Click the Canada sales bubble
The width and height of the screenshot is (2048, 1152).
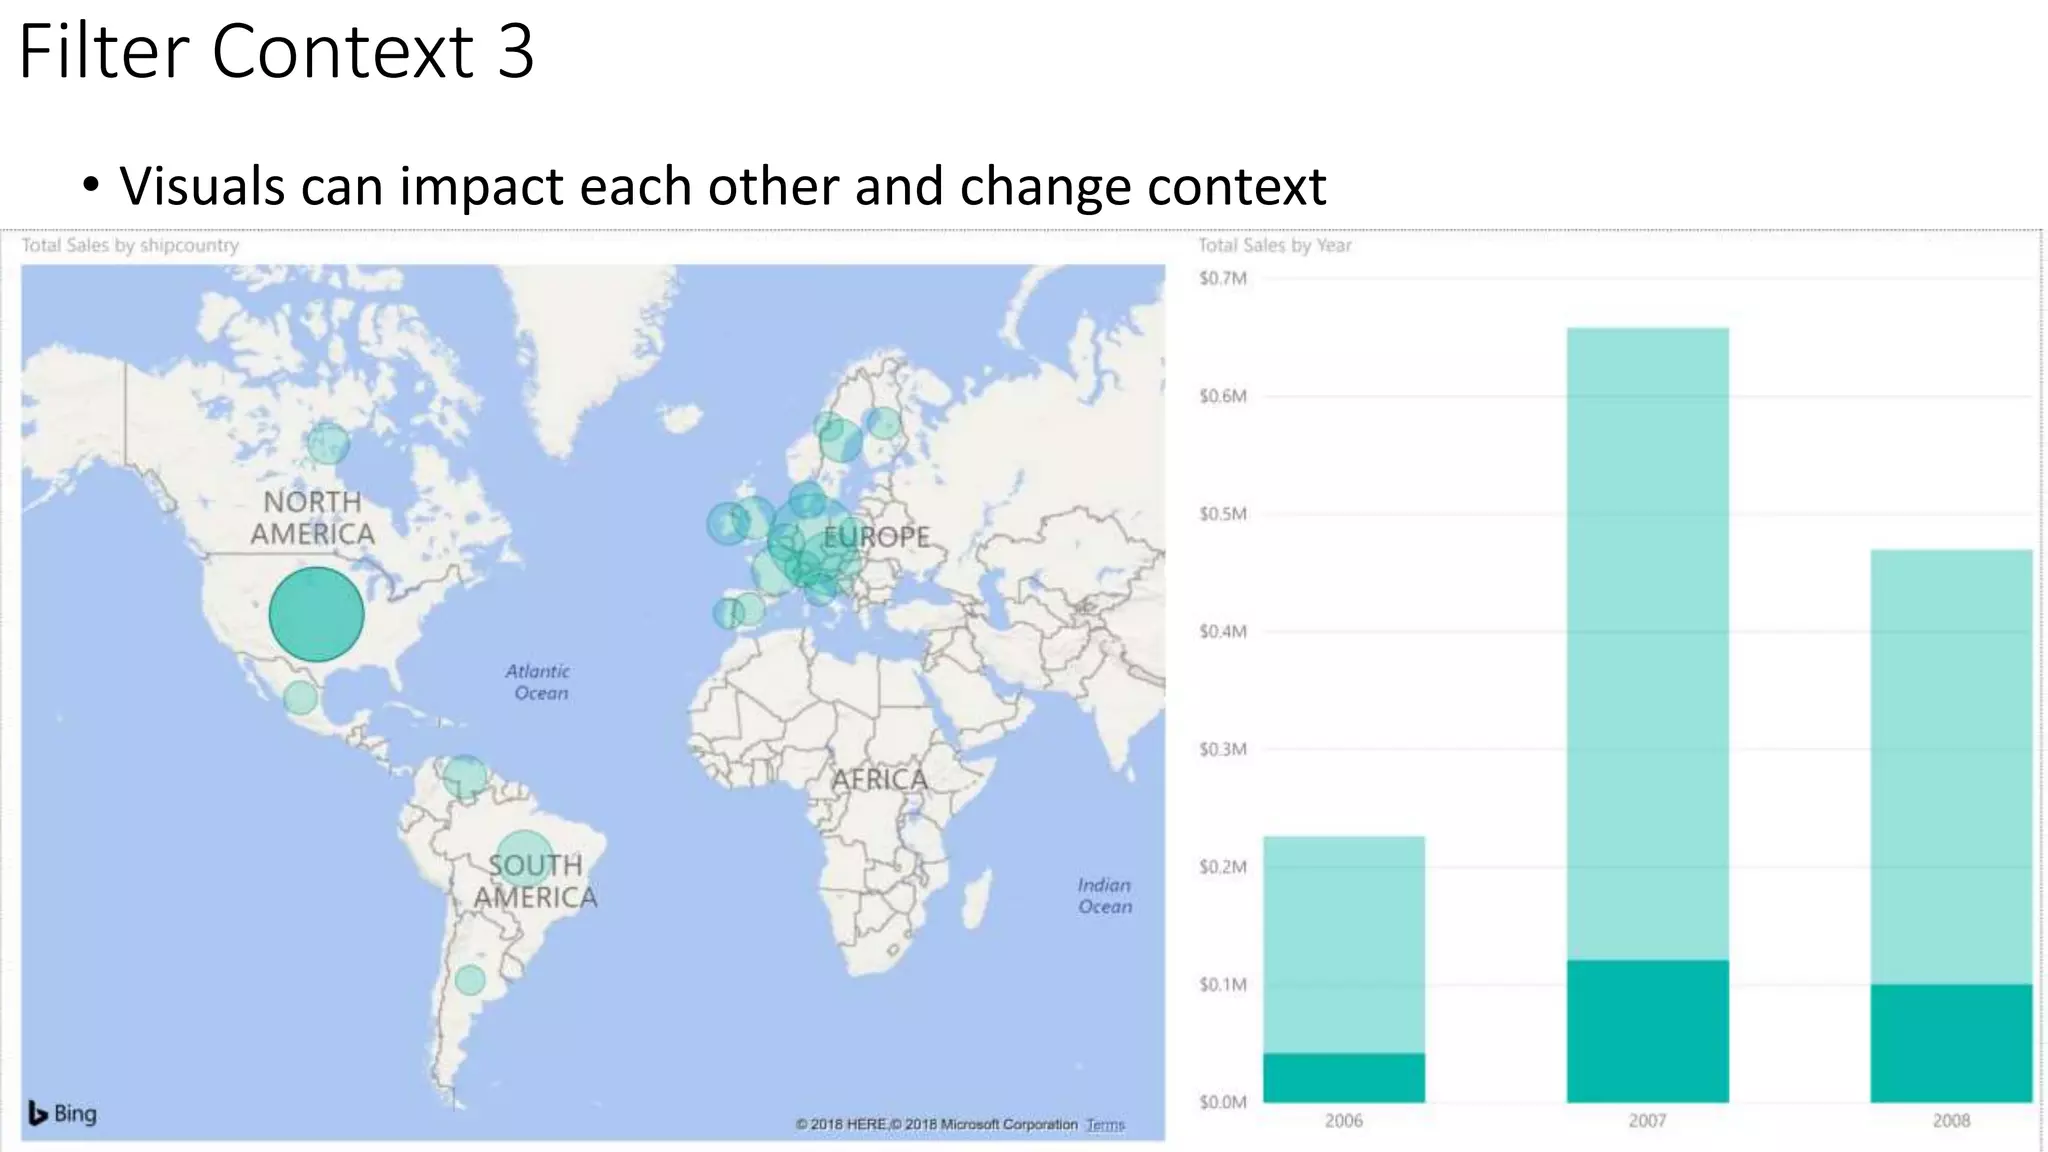pos(327,443)
